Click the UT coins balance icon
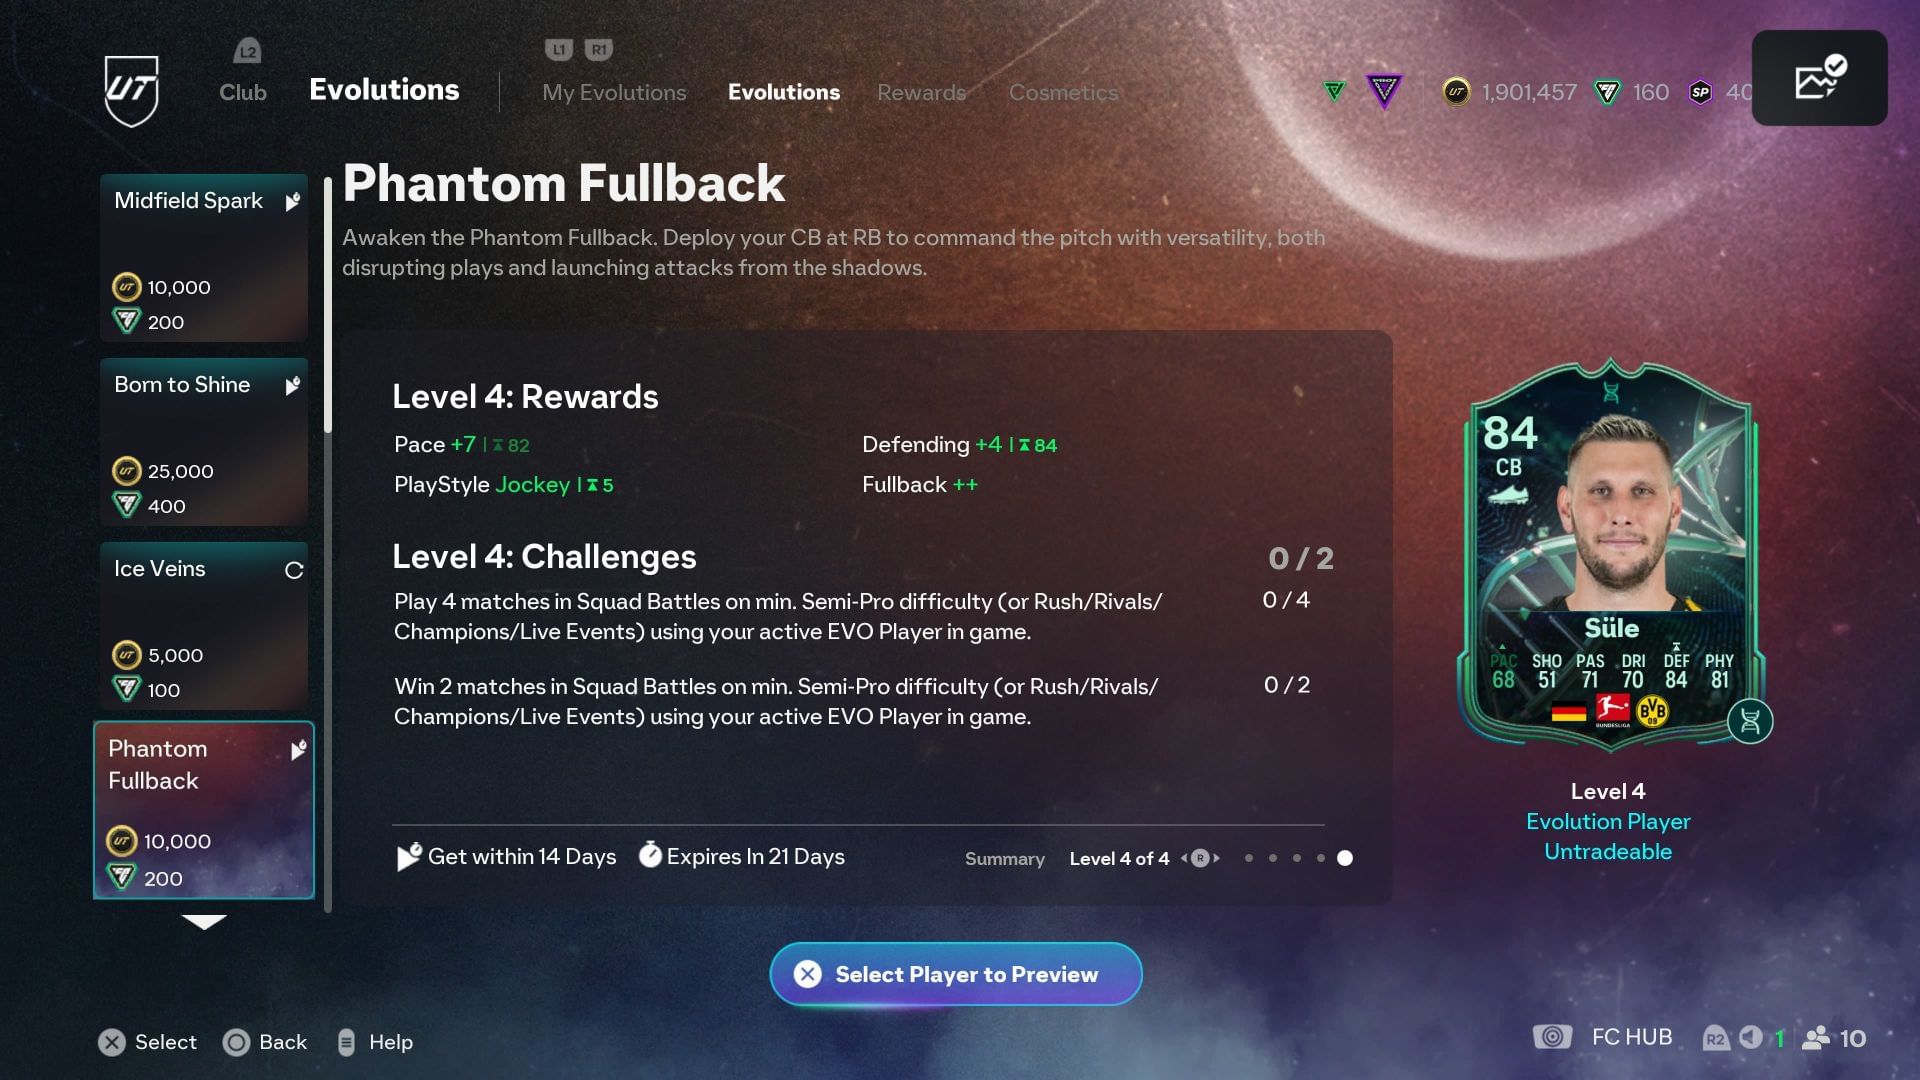 (x=1456, y=92)
